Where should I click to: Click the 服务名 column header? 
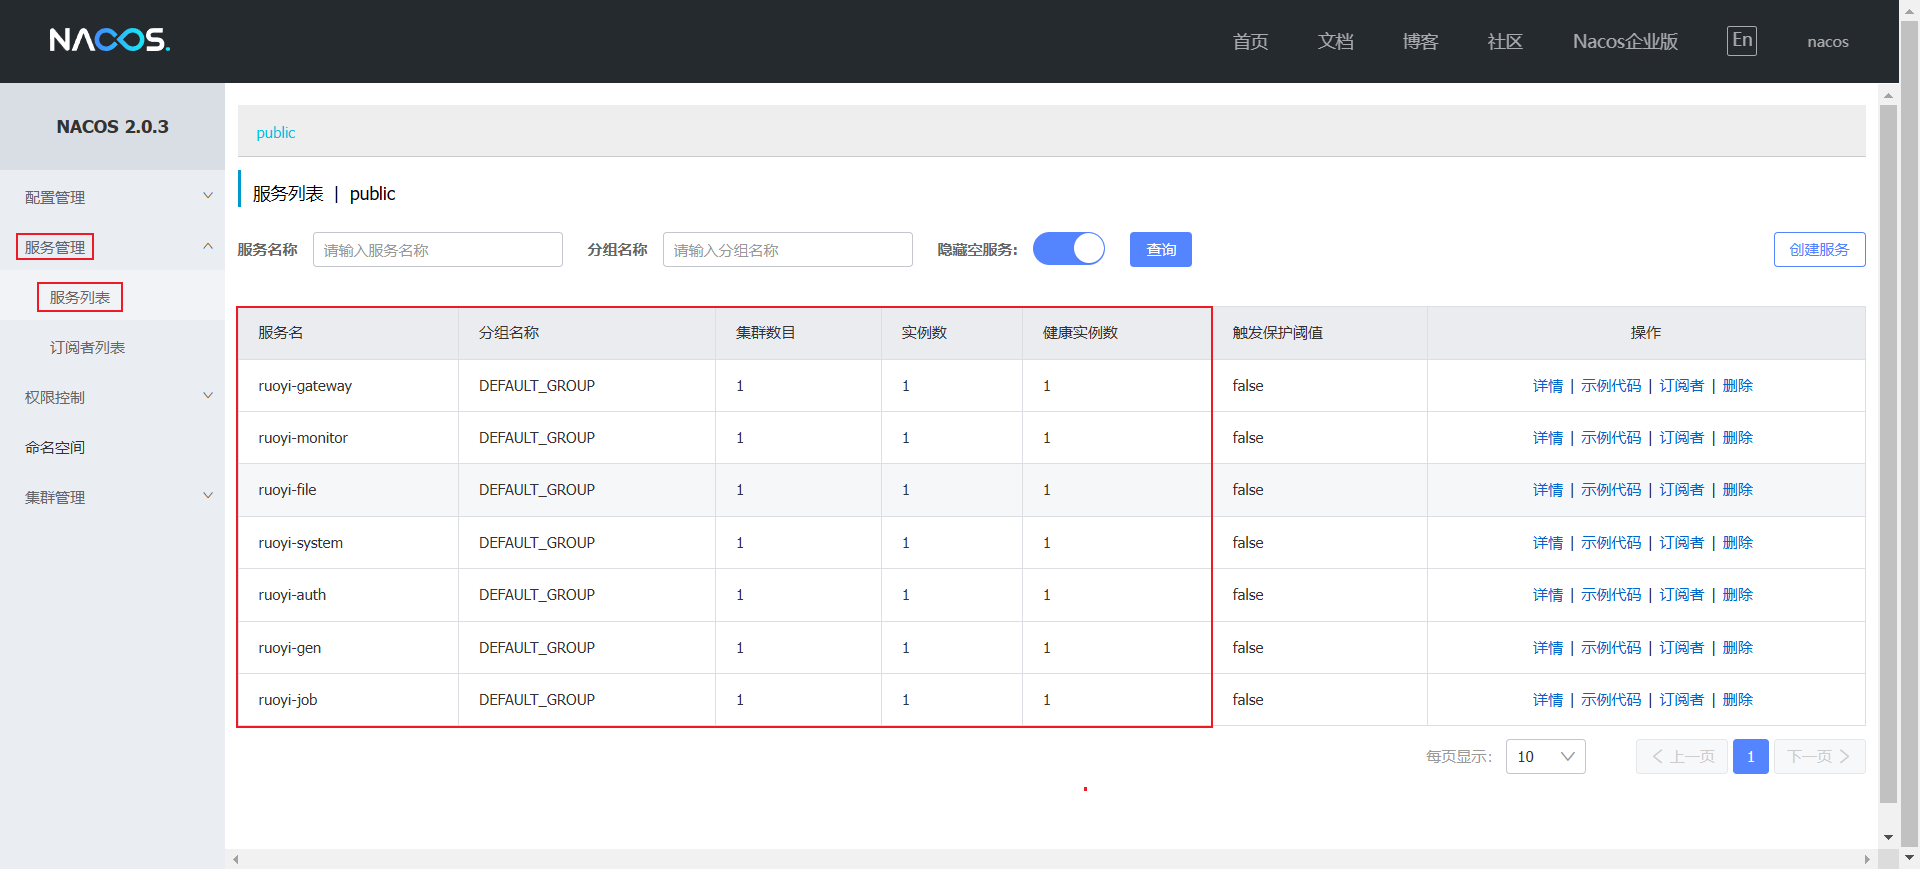tap(348, 333)
